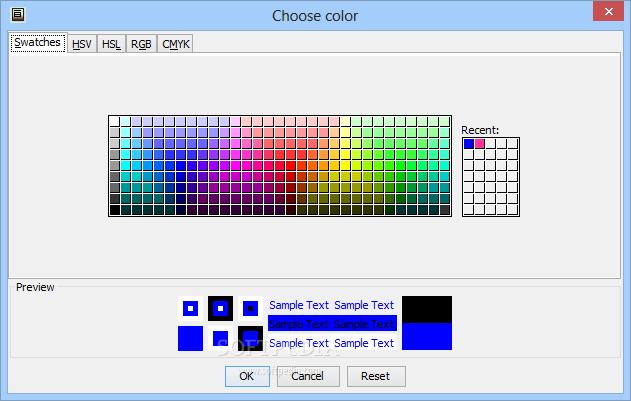Choose the black swatch at palette bottom-left

coord(115,209)
